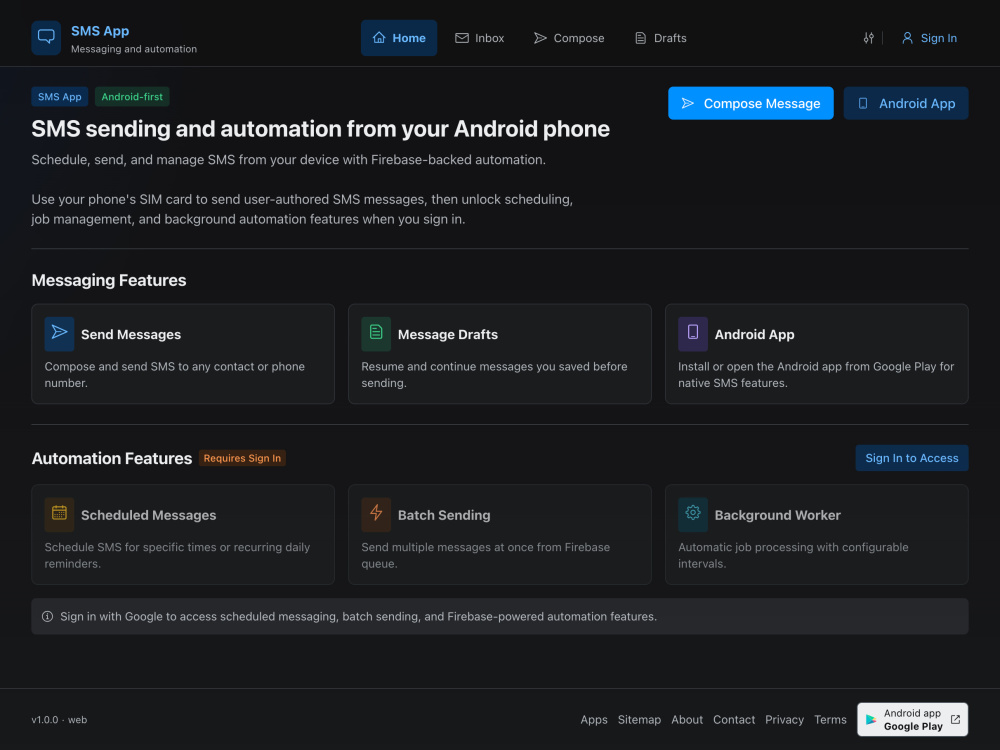Open the Terms footer link
Viewport: 1000px width, 750px height.
(830, 719)
